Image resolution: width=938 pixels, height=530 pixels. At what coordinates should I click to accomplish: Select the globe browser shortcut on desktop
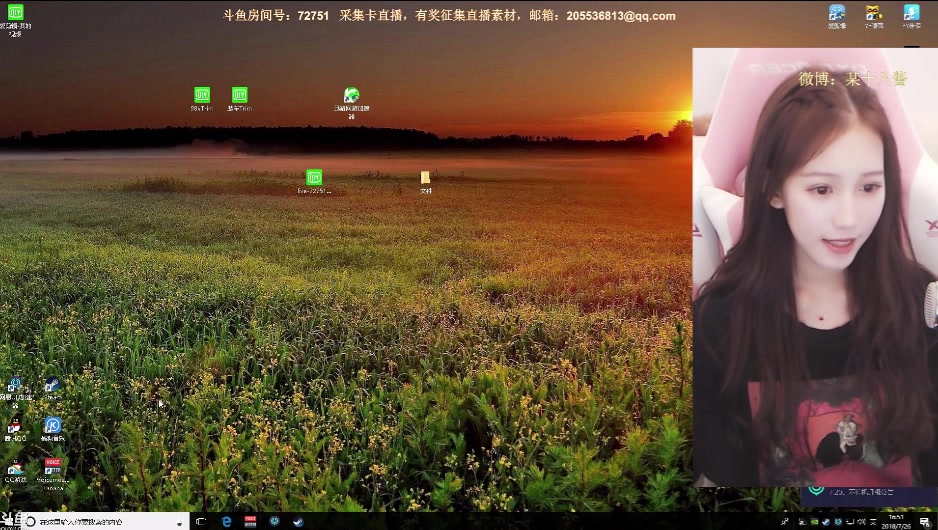(x=352, y=103)
